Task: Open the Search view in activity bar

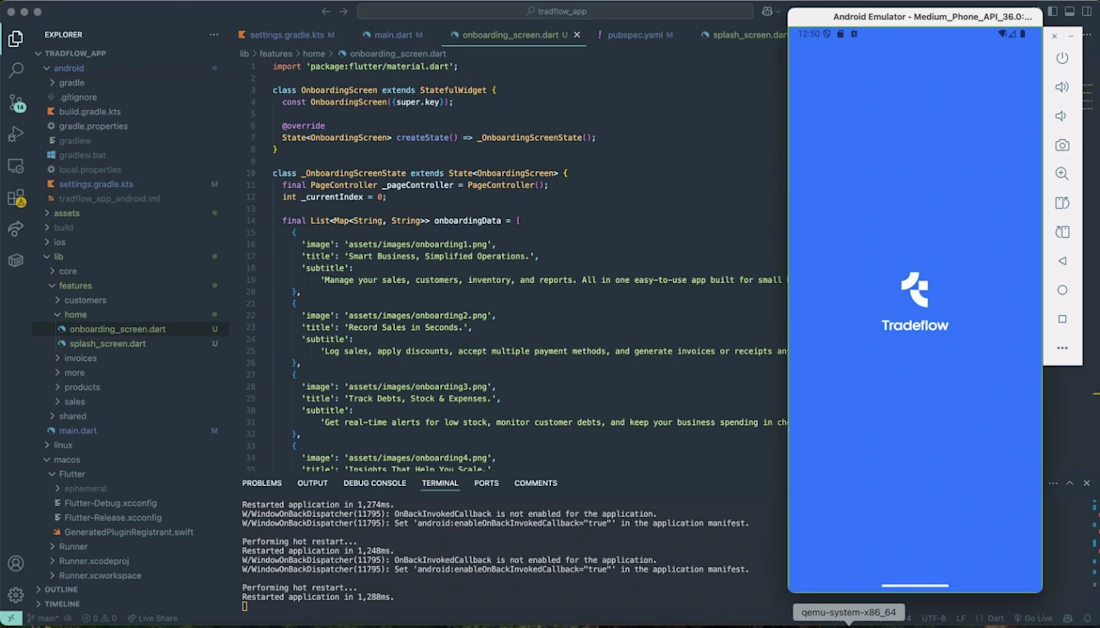Action: pos(15,69)
